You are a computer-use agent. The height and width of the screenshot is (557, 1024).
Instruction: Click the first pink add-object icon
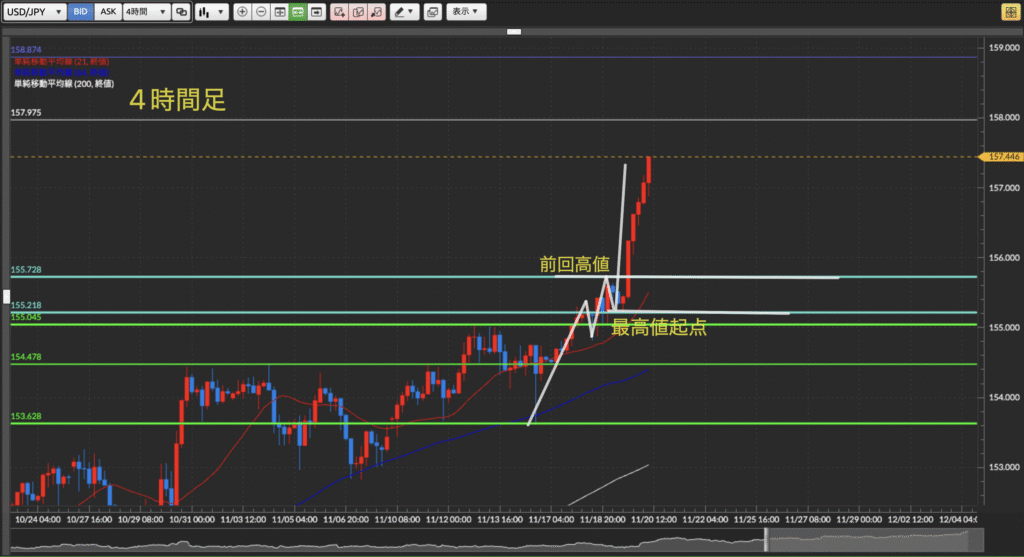pos(339,12)
